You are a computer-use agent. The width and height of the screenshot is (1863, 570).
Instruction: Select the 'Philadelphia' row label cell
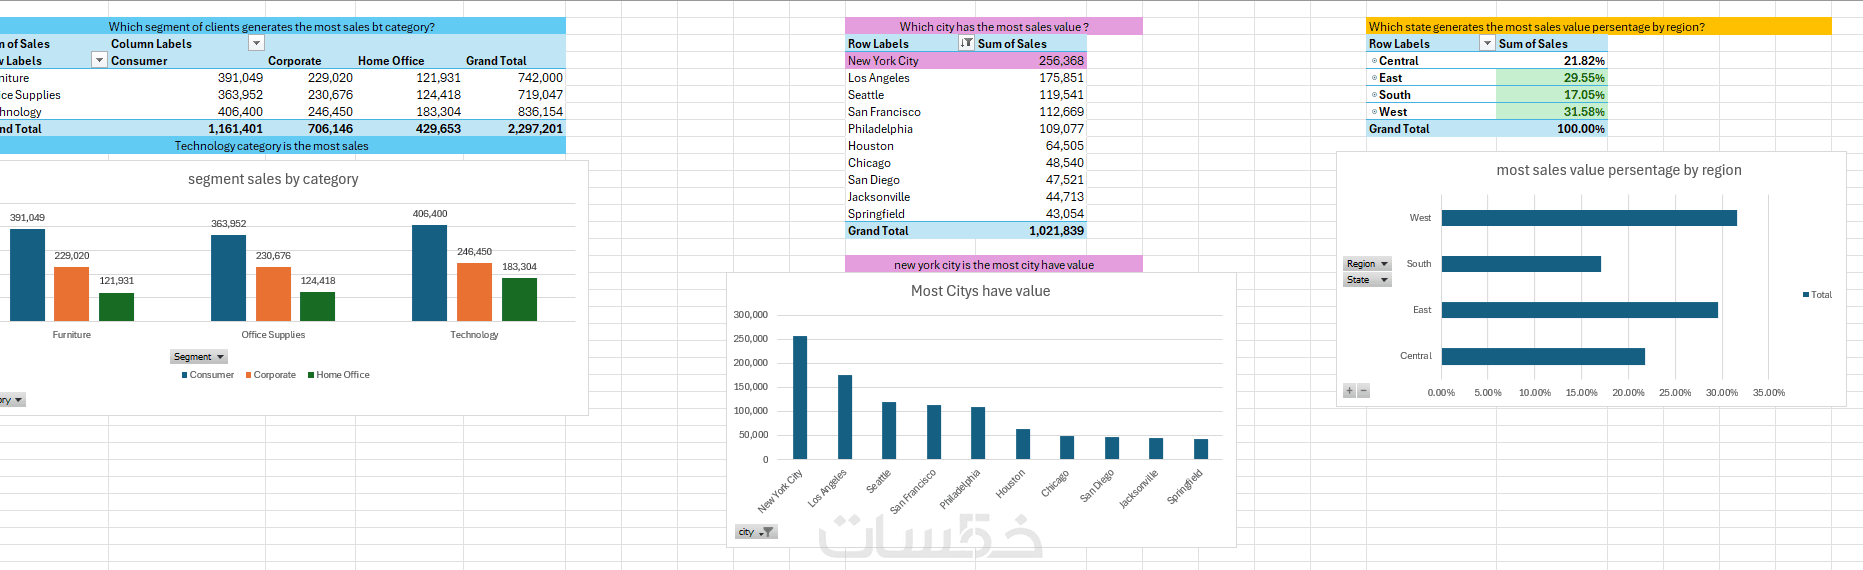point(909,129)
